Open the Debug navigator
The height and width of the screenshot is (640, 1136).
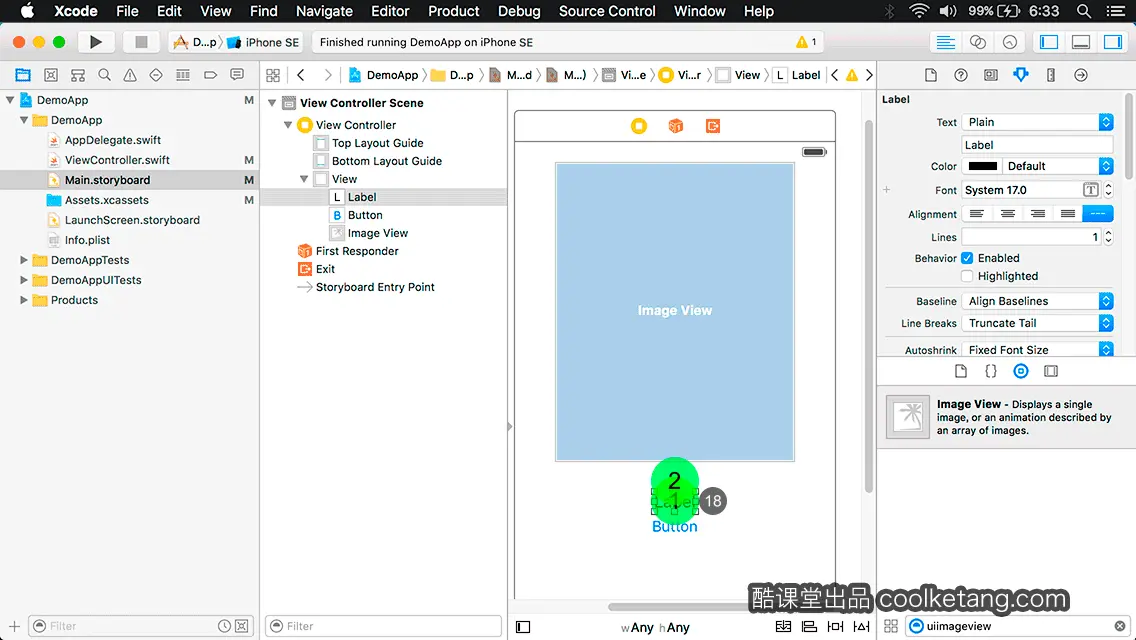pyautogui.click(x=183, y=75)
